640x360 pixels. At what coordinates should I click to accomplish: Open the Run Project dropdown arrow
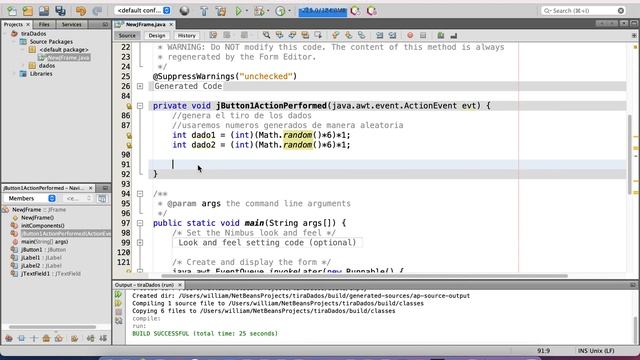pos(247,11)
